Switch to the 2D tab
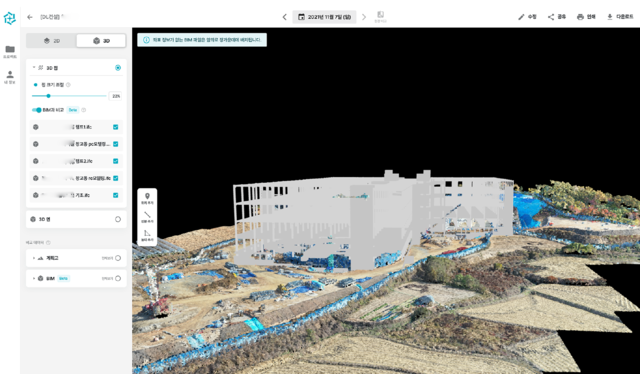Viewport: 640px width, 374px height. (52, 41)
